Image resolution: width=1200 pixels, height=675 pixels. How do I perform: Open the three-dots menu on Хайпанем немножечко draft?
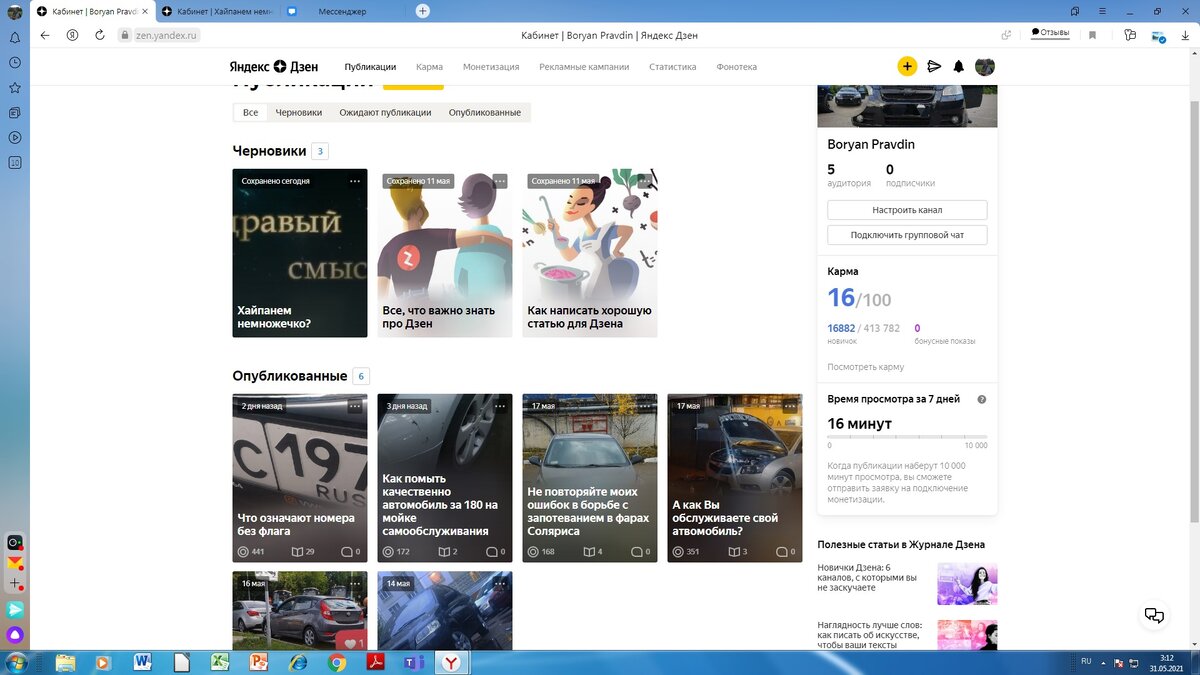355,181
